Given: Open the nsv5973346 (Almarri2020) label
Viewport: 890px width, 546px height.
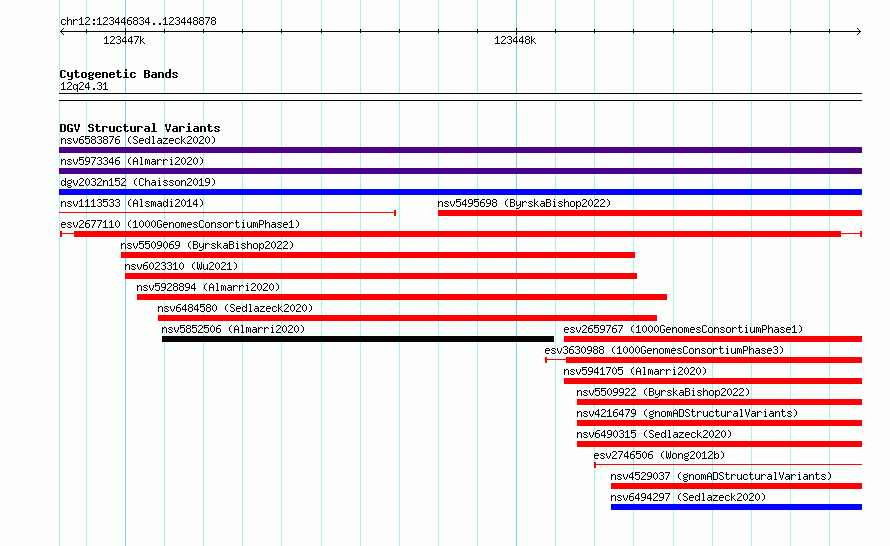Looking at the screenshot, I should pyautogui.click(x=132, y=161).
